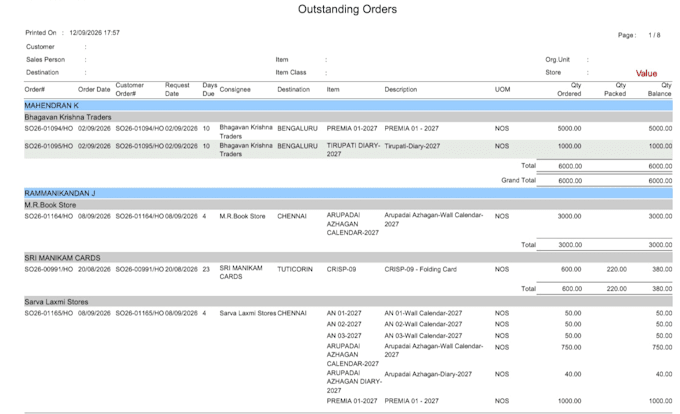Select the printed timestamp 12/09/2026 17:57
This screenshot has height=414, width=680.
coord(95,33)
